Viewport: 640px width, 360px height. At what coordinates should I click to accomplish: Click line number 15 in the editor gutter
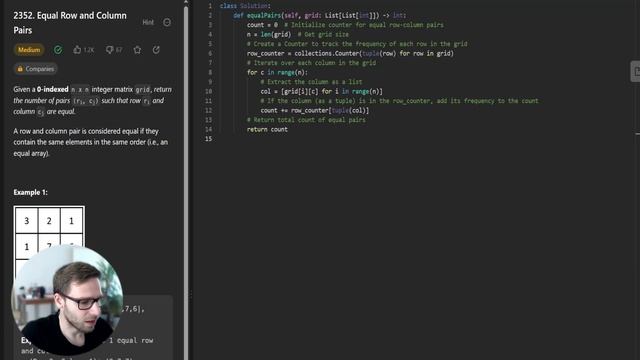pyautogui.click(x=209, y=139)
